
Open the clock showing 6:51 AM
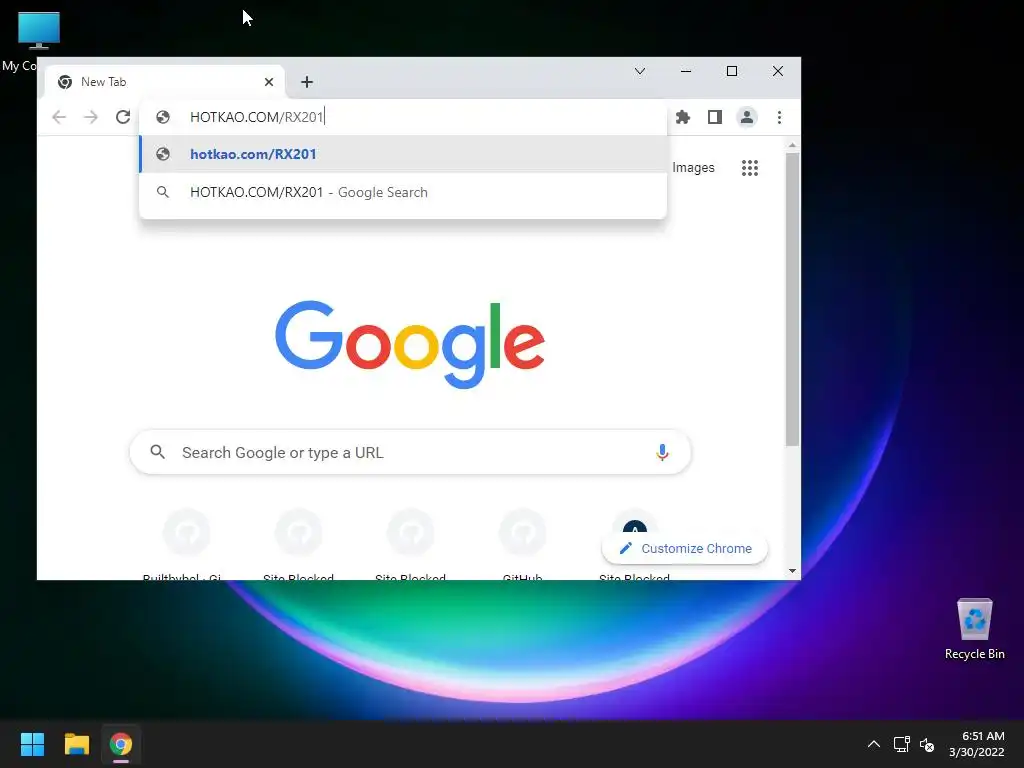[976, 744]
